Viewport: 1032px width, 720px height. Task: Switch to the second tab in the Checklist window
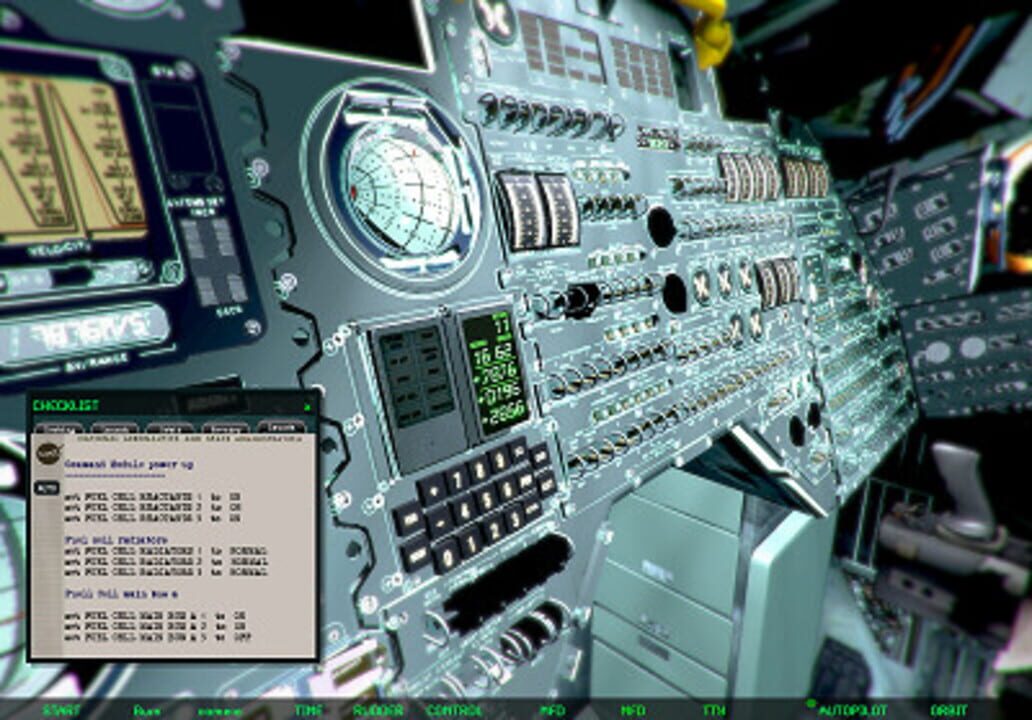(x=117, y=425)
